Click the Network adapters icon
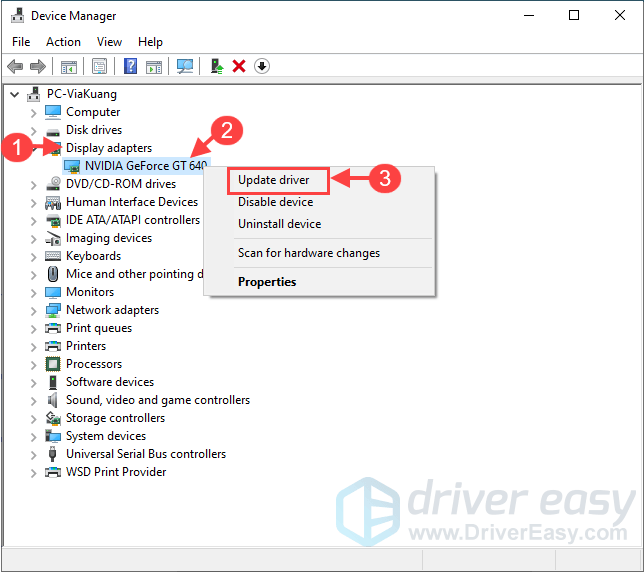This screenshot has height=572, width=644. 53,310
